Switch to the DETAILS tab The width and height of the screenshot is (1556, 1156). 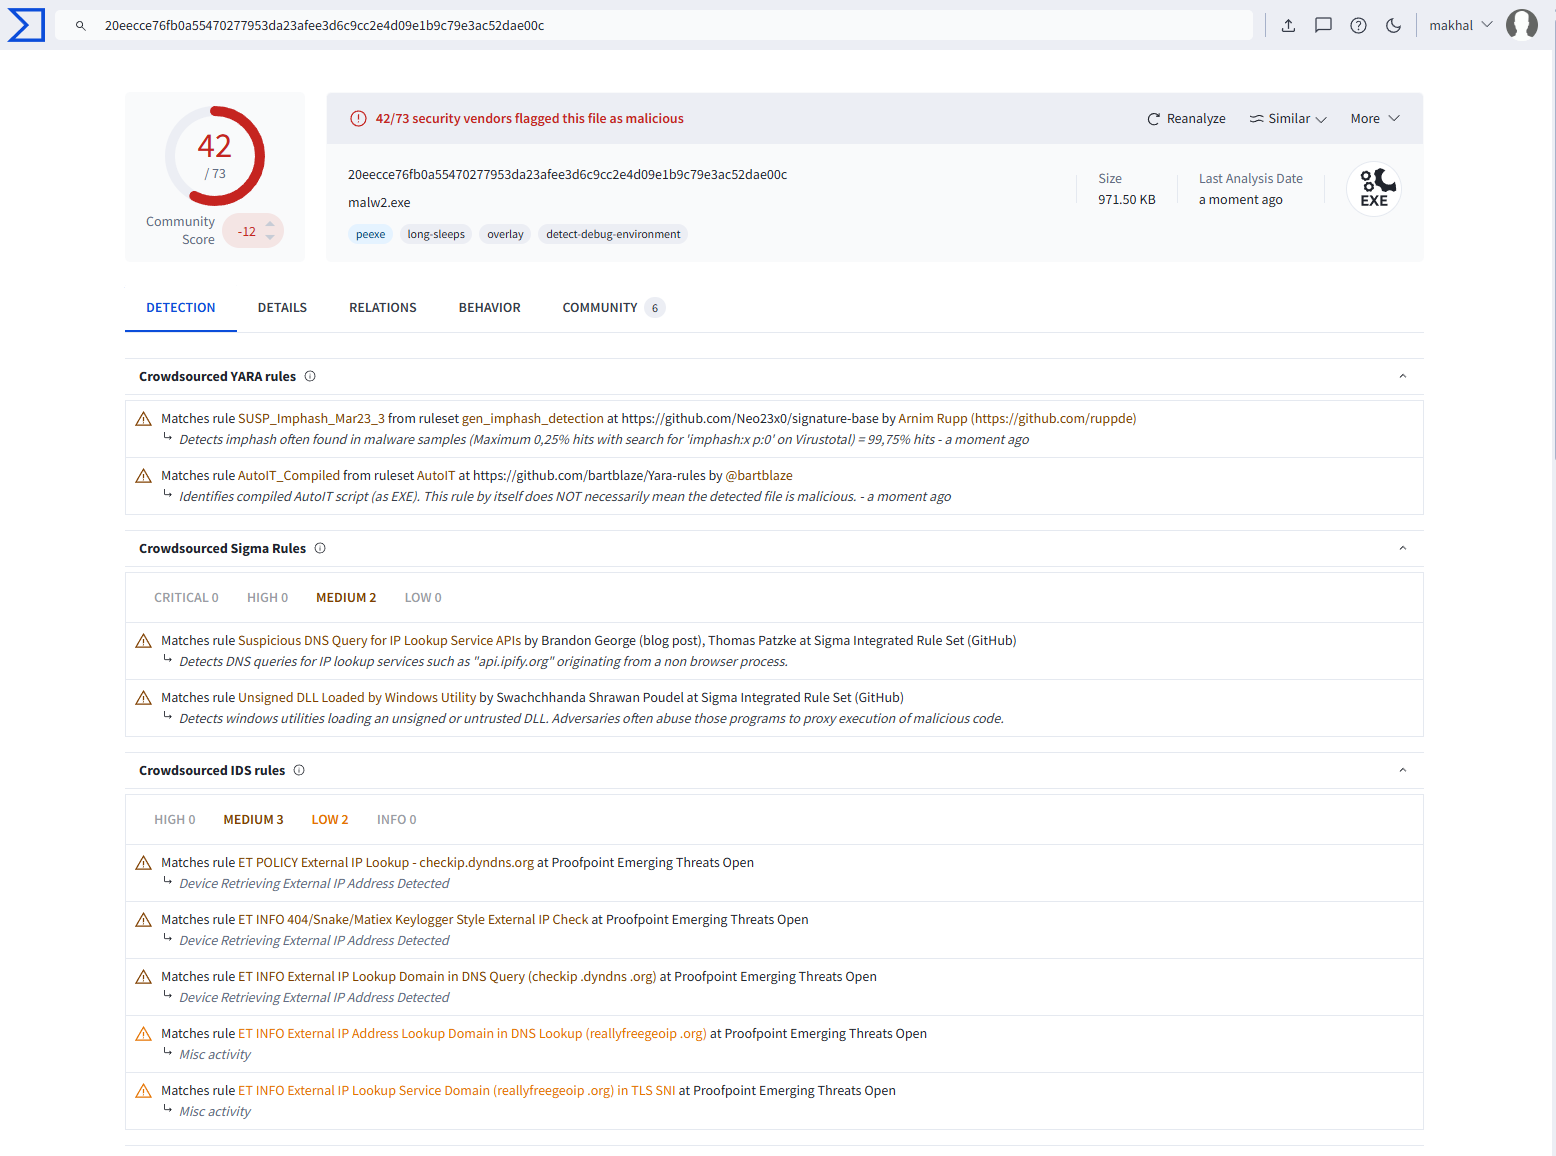tap(282, 308)
